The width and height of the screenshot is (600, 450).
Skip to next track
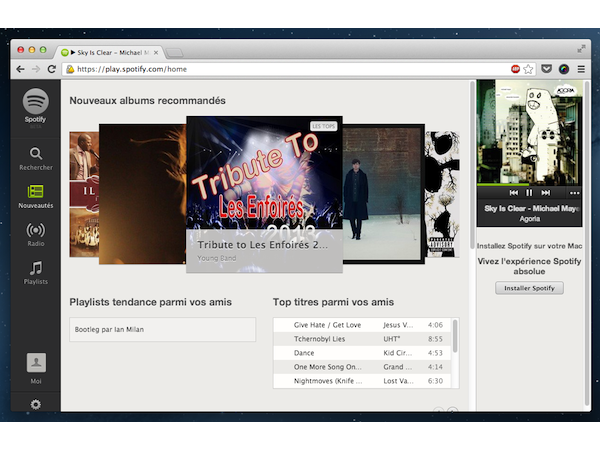[546, 193]
